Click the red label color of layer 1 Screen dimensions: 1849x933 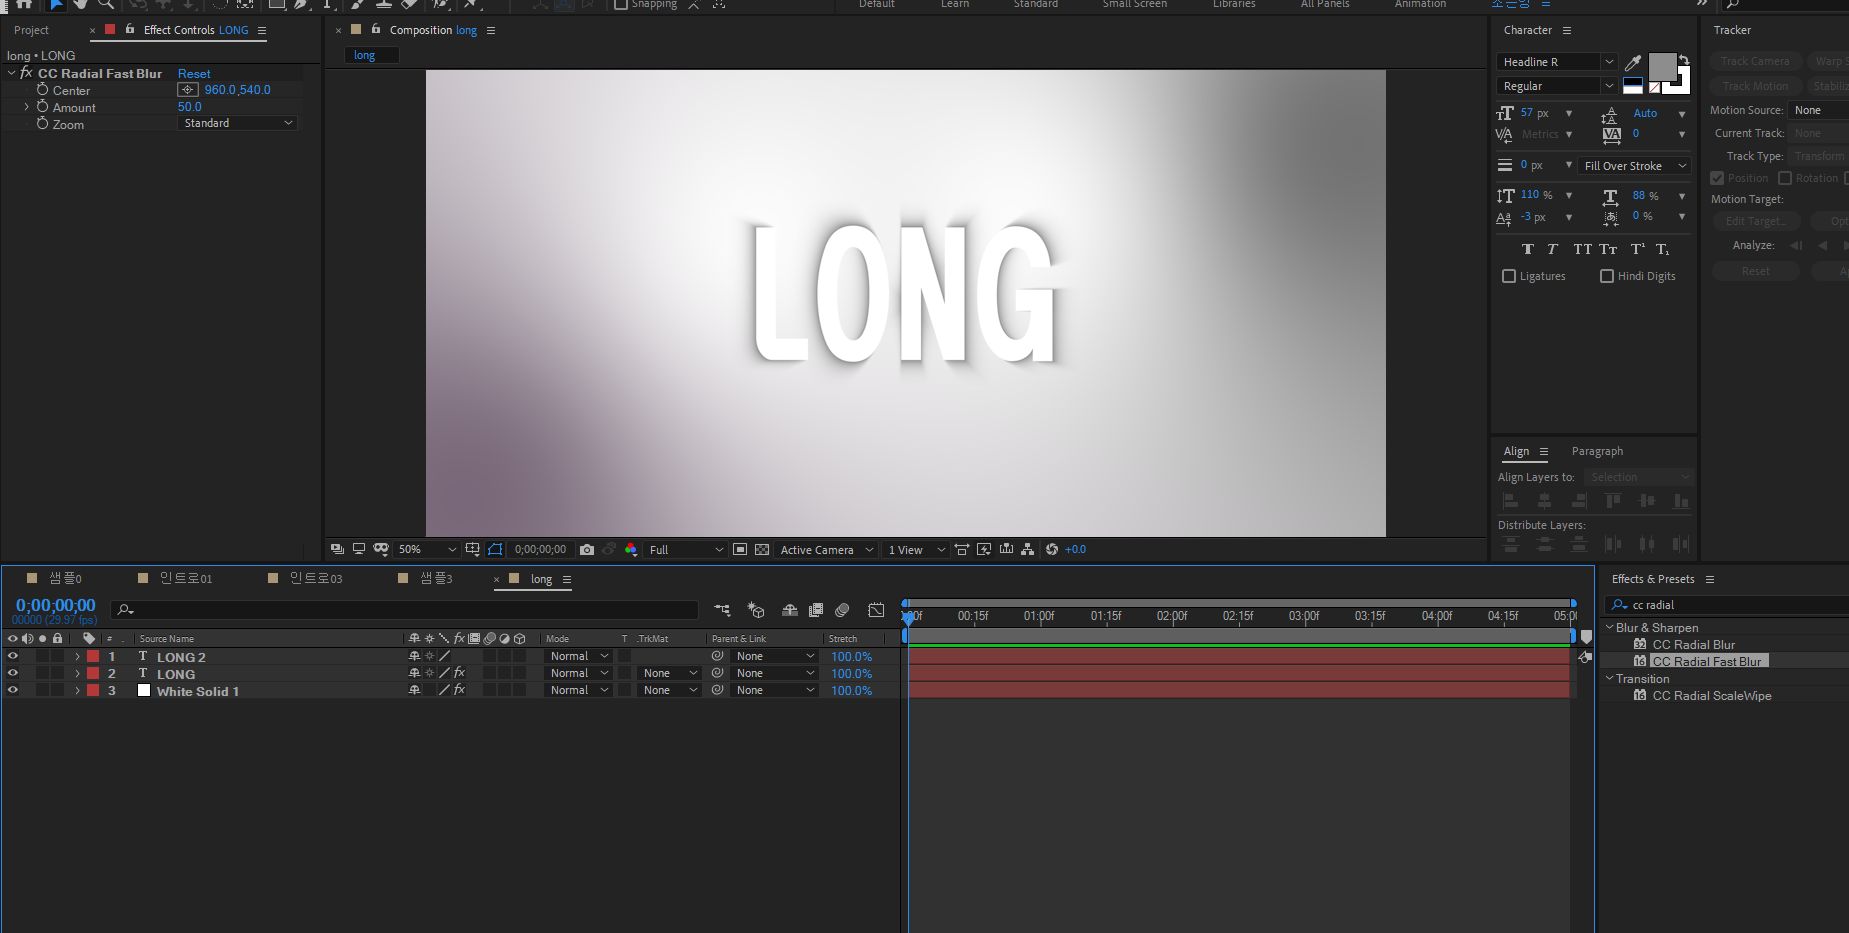point(93,657)
